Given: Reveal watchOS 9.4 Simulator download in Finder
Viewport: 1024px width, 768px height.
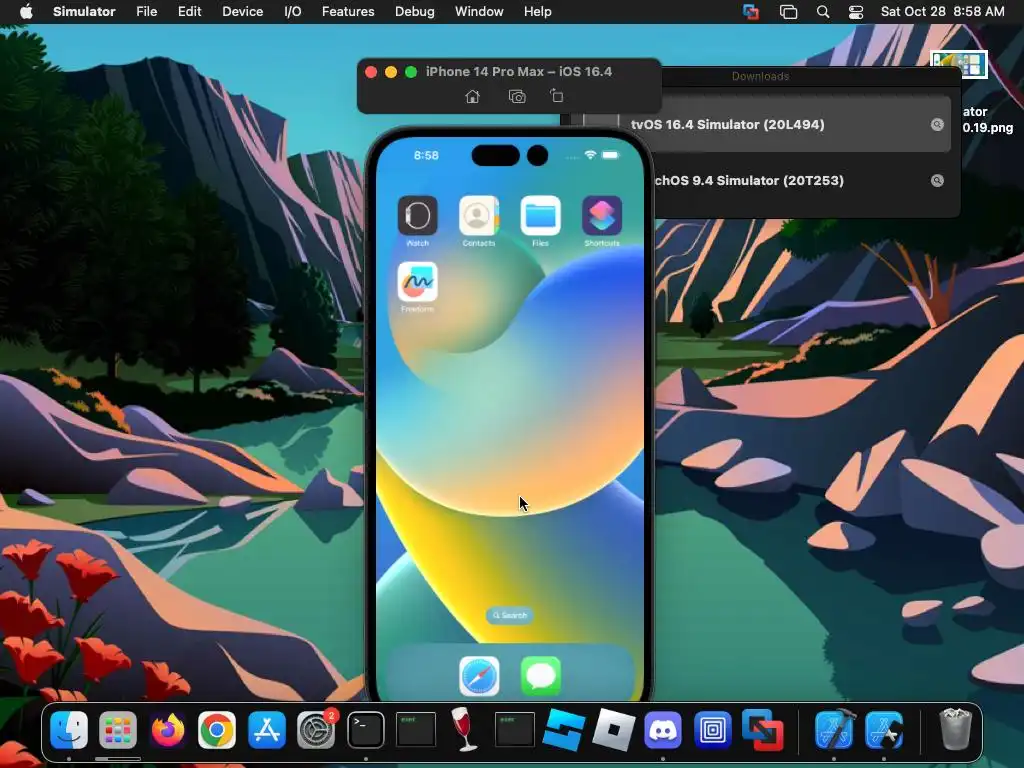Looking at the screenshot, I should [x=937, y=180].
